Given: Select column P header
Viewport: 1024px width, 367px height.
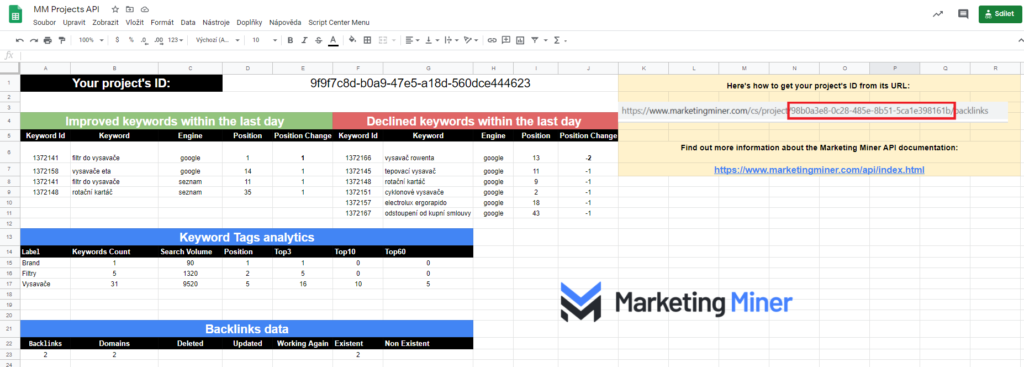Looking at the screenshot, I should pos(895,68).
